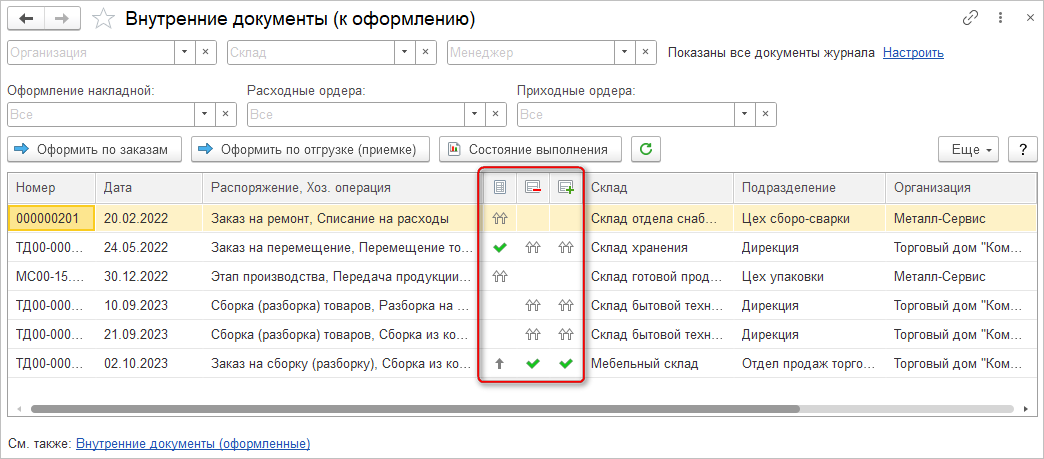The height and width of the screenshot is (459, 1044).
Task: Open the Настроить link
Action: click(x=913, y=53)
